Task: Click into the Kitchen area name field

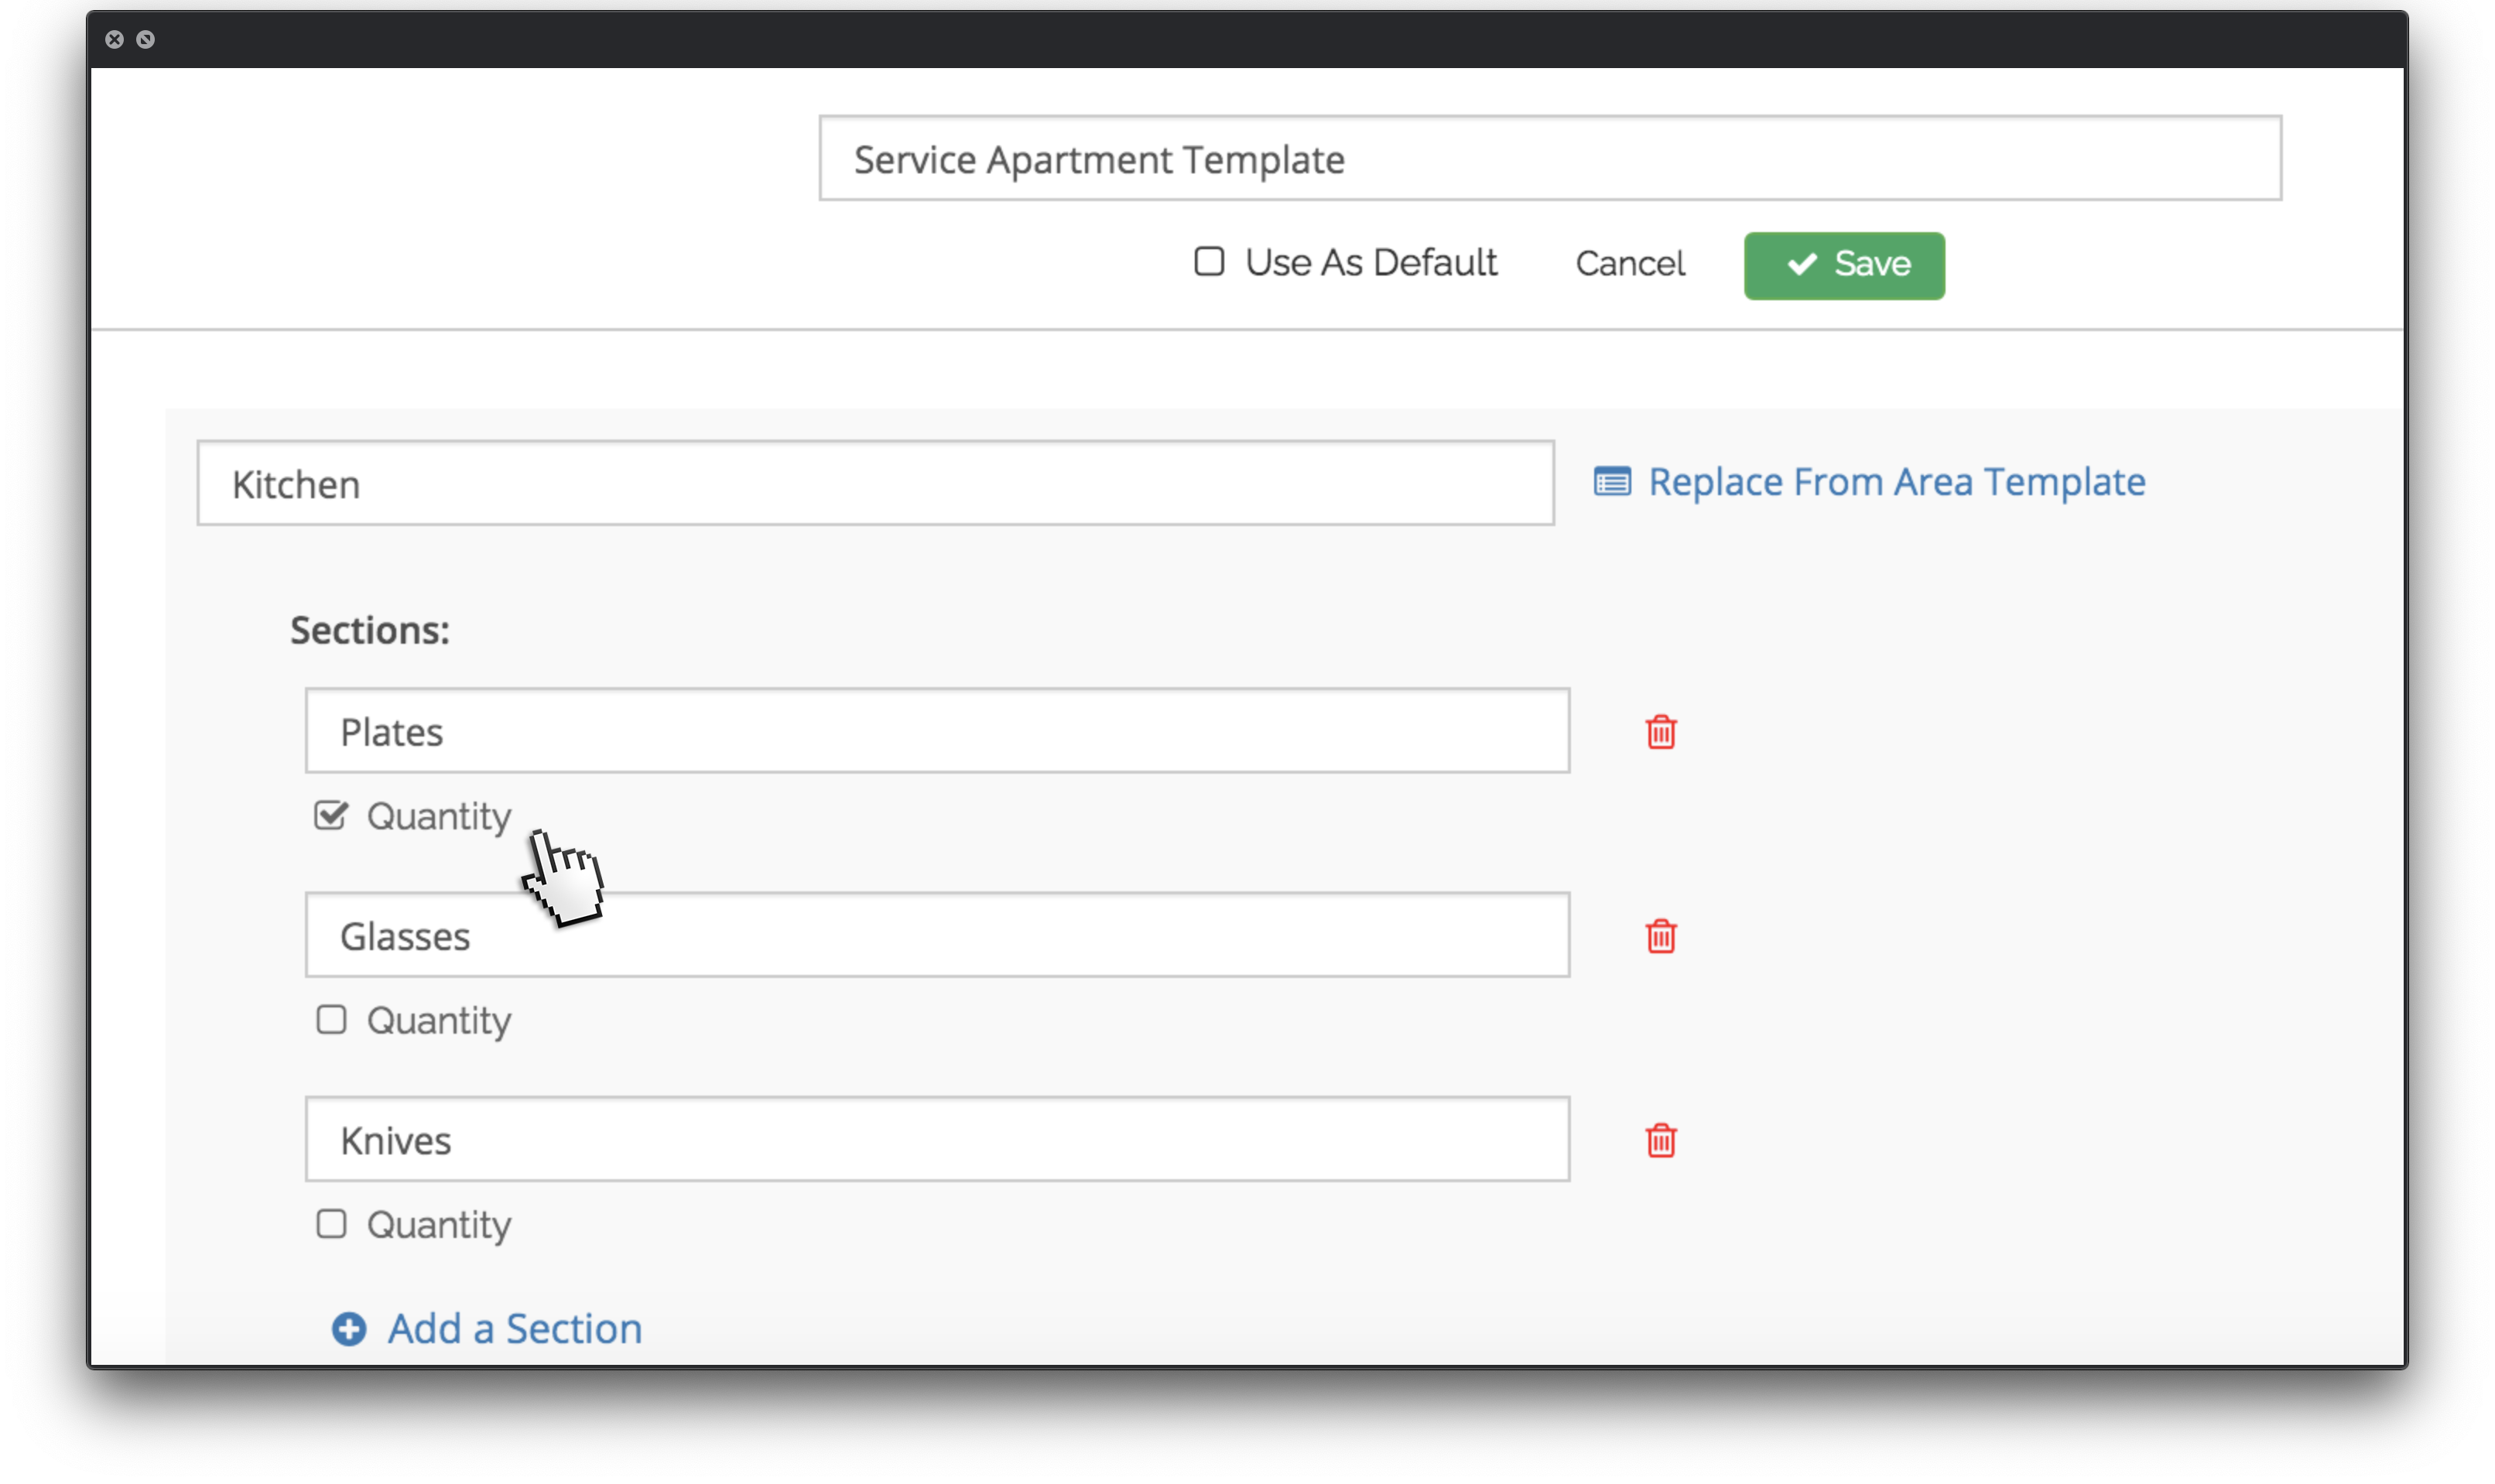Action: click(x=875, y=484)
